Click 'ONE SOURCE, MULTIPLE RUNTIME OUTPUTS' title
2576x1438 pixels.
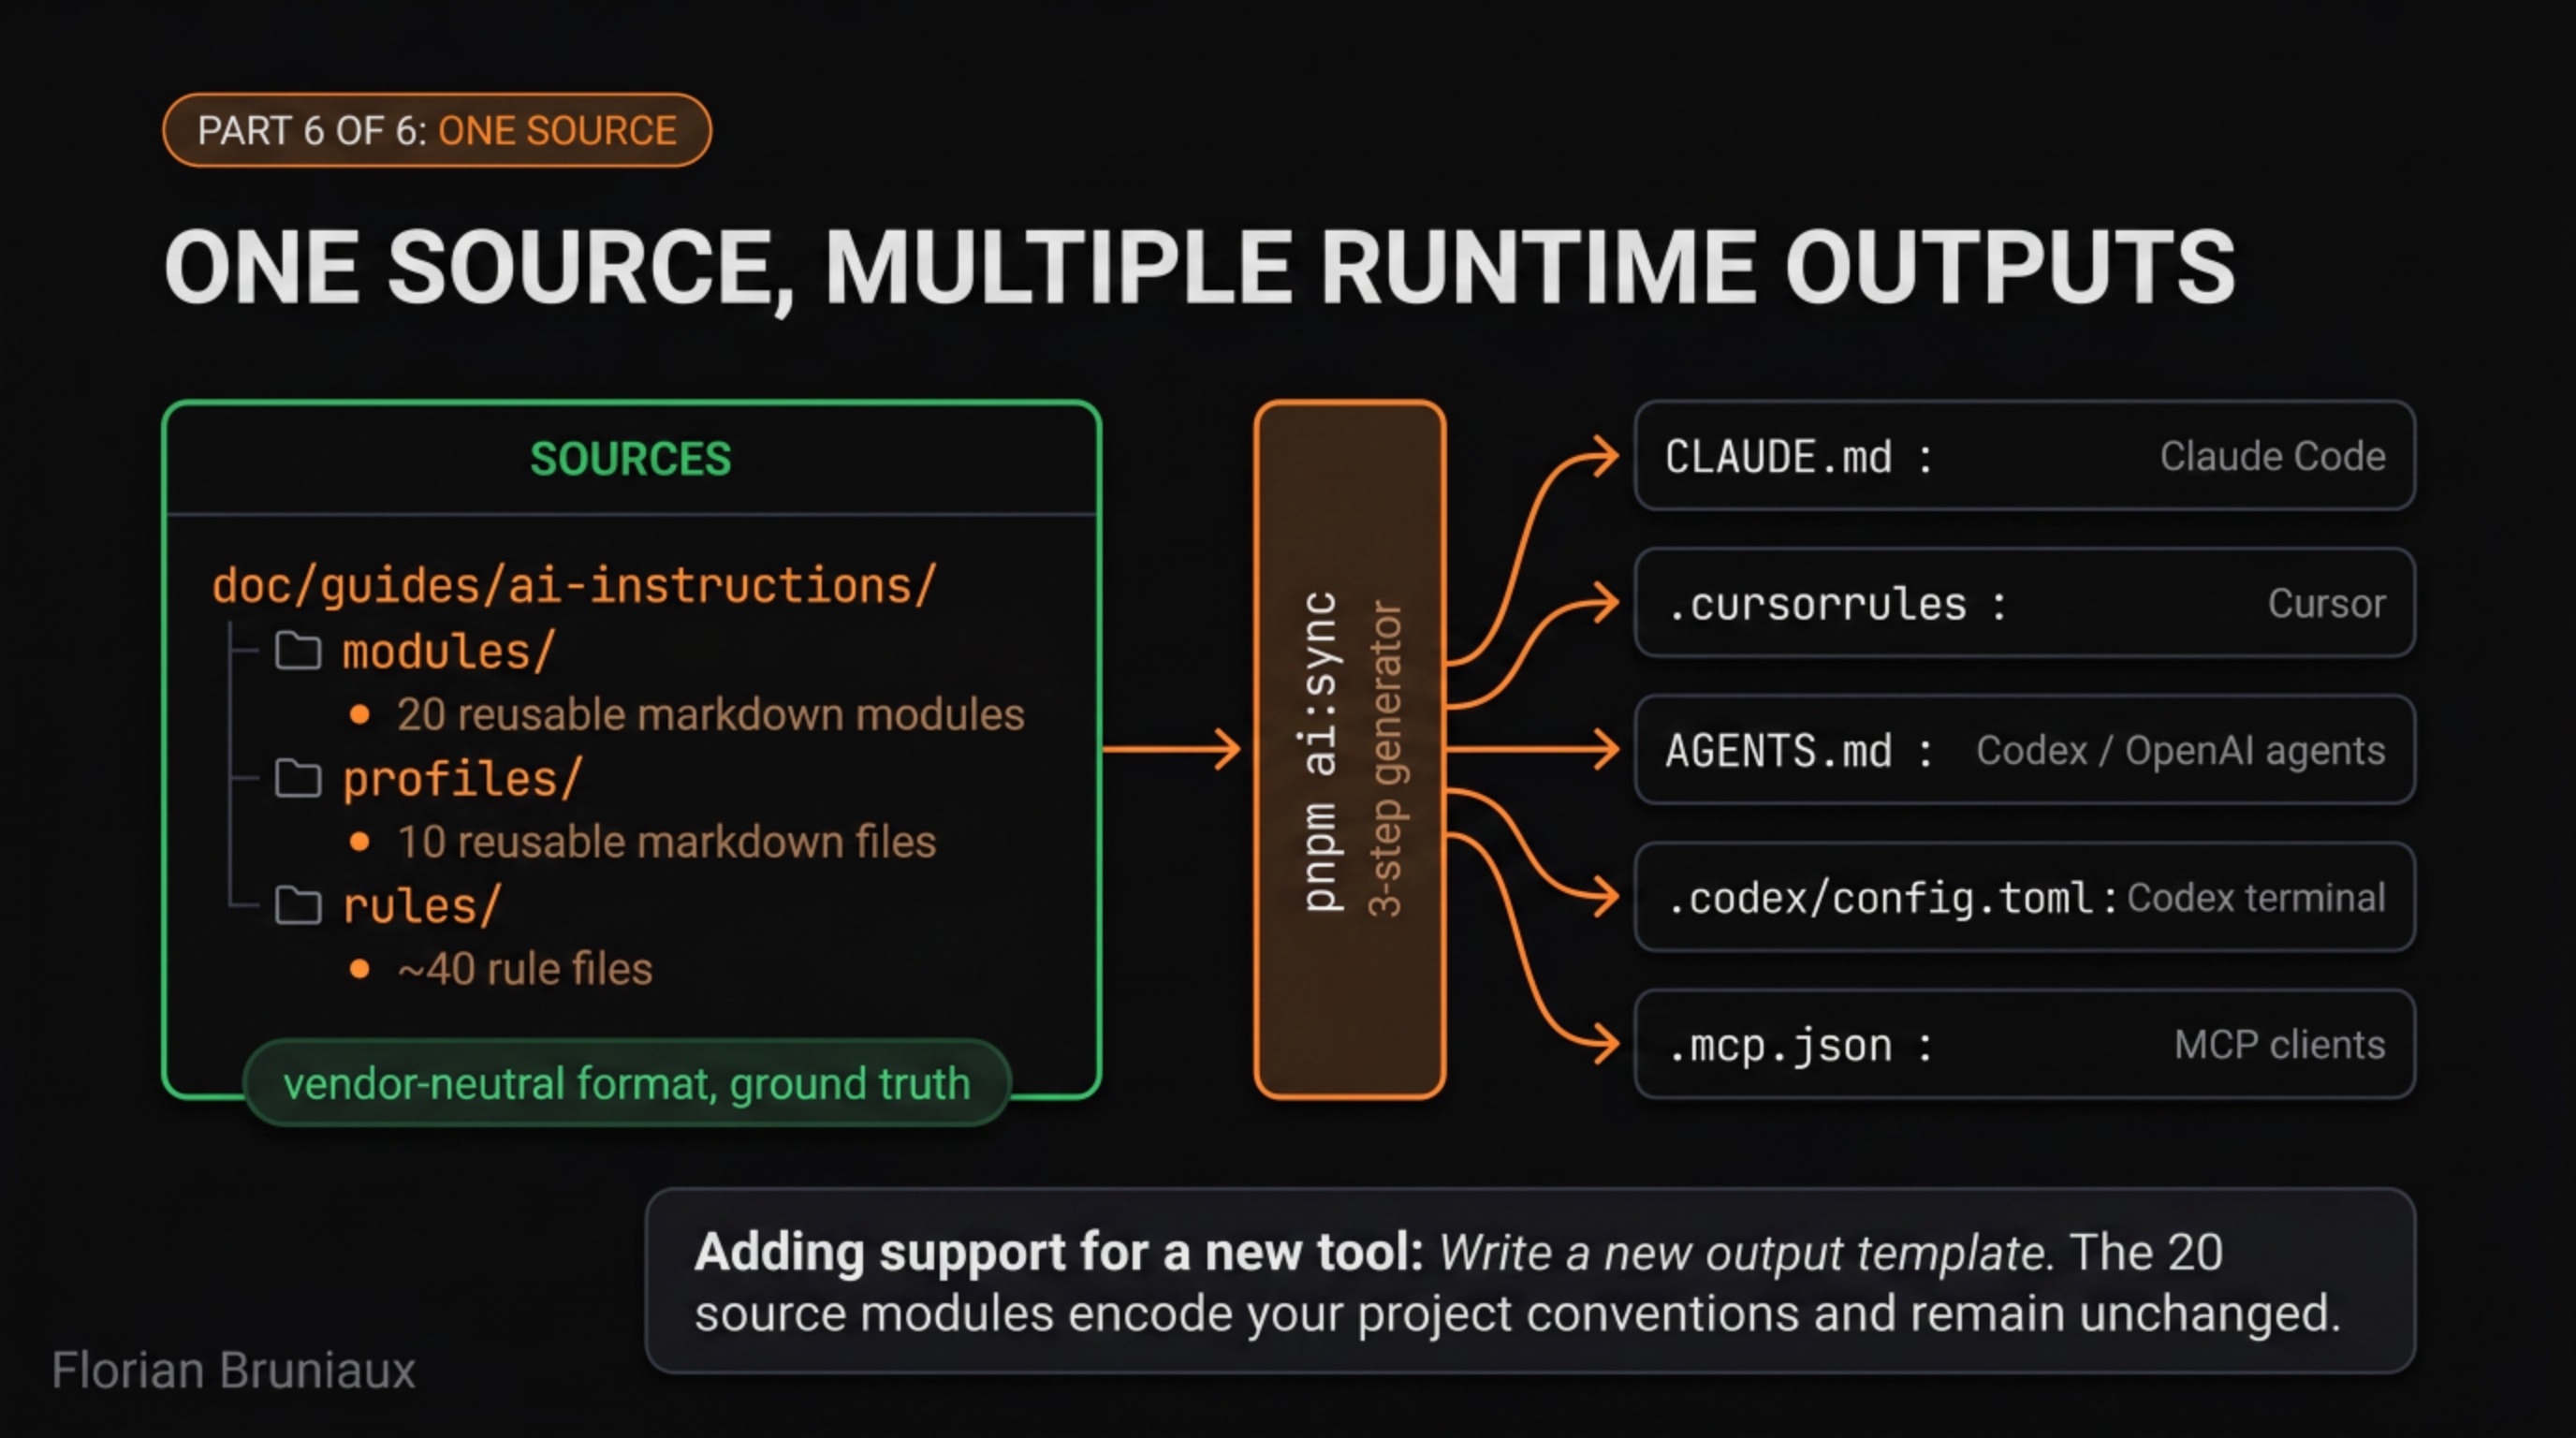(1199, 267)
